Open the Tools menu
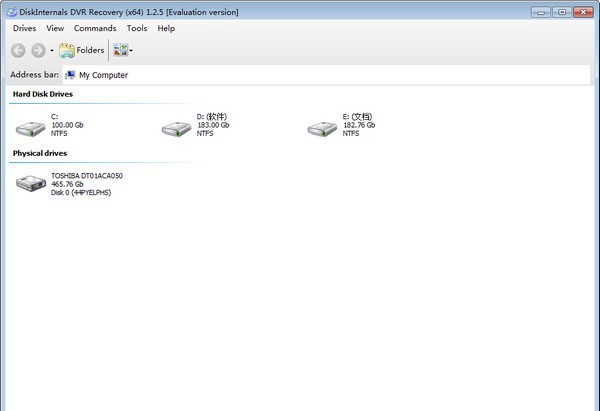 137,28
